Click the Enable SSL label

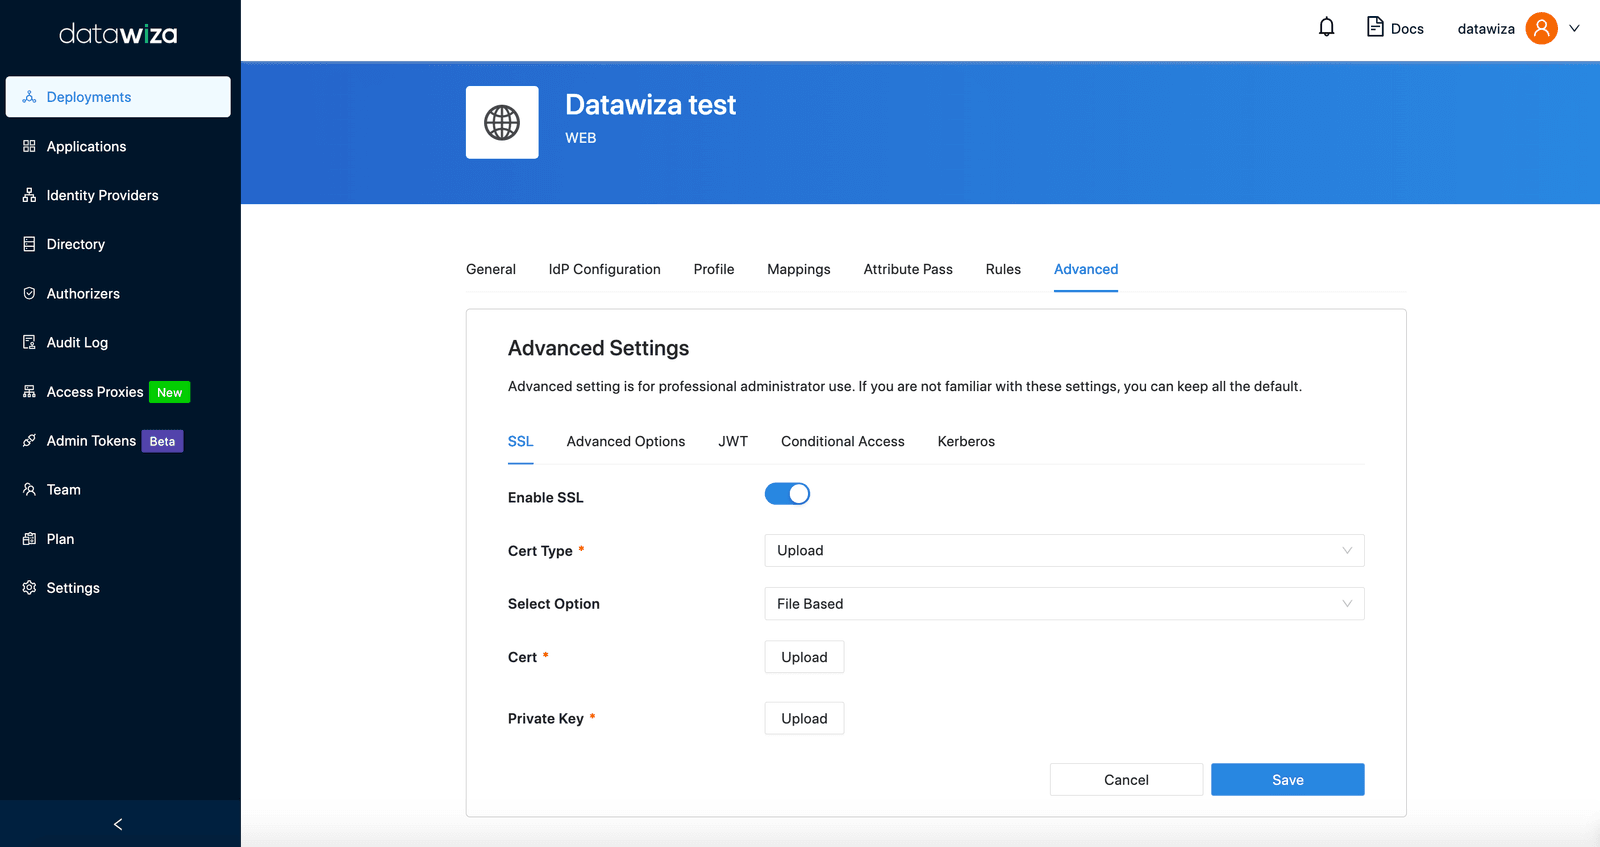[x=545, y=497]
